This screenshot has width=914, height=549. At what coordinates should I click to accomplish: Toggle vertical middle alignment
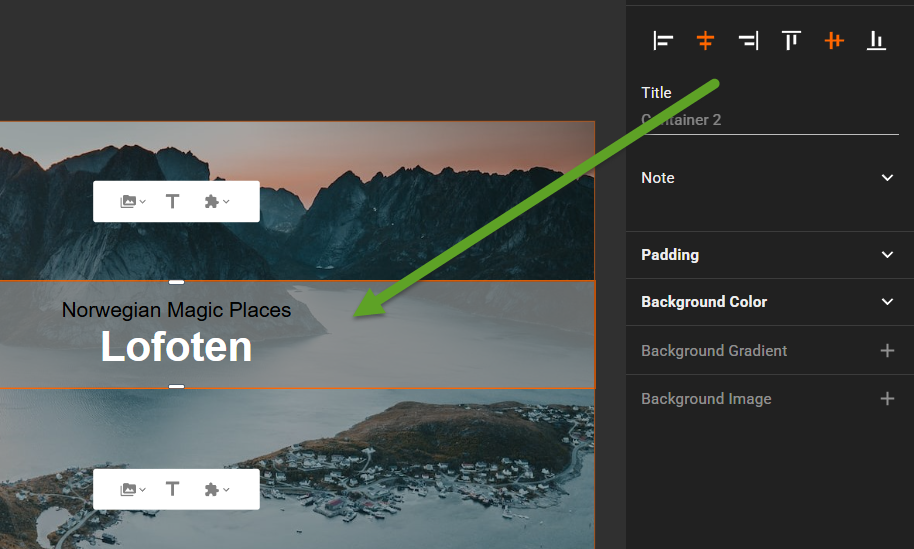click(834, 40)
